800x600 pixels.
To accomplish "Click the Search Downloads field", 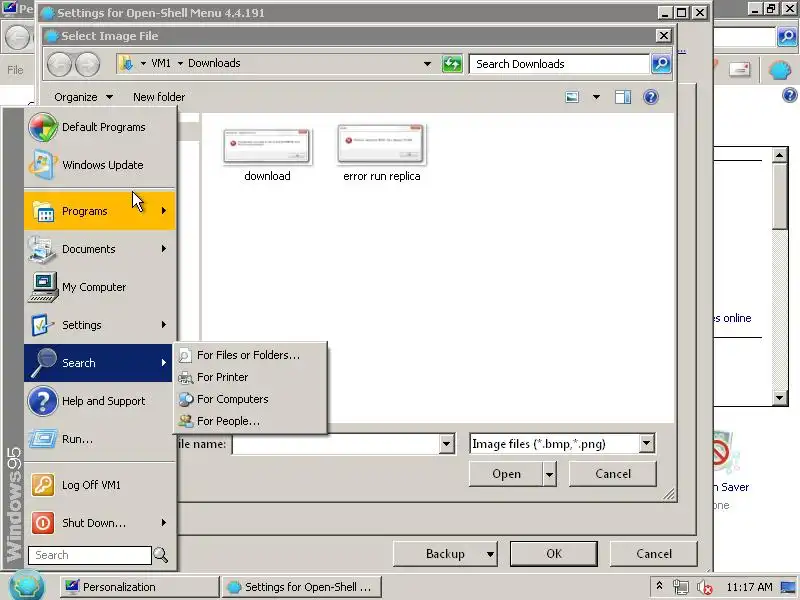I will pyautogui.click(x=559, y=64).
